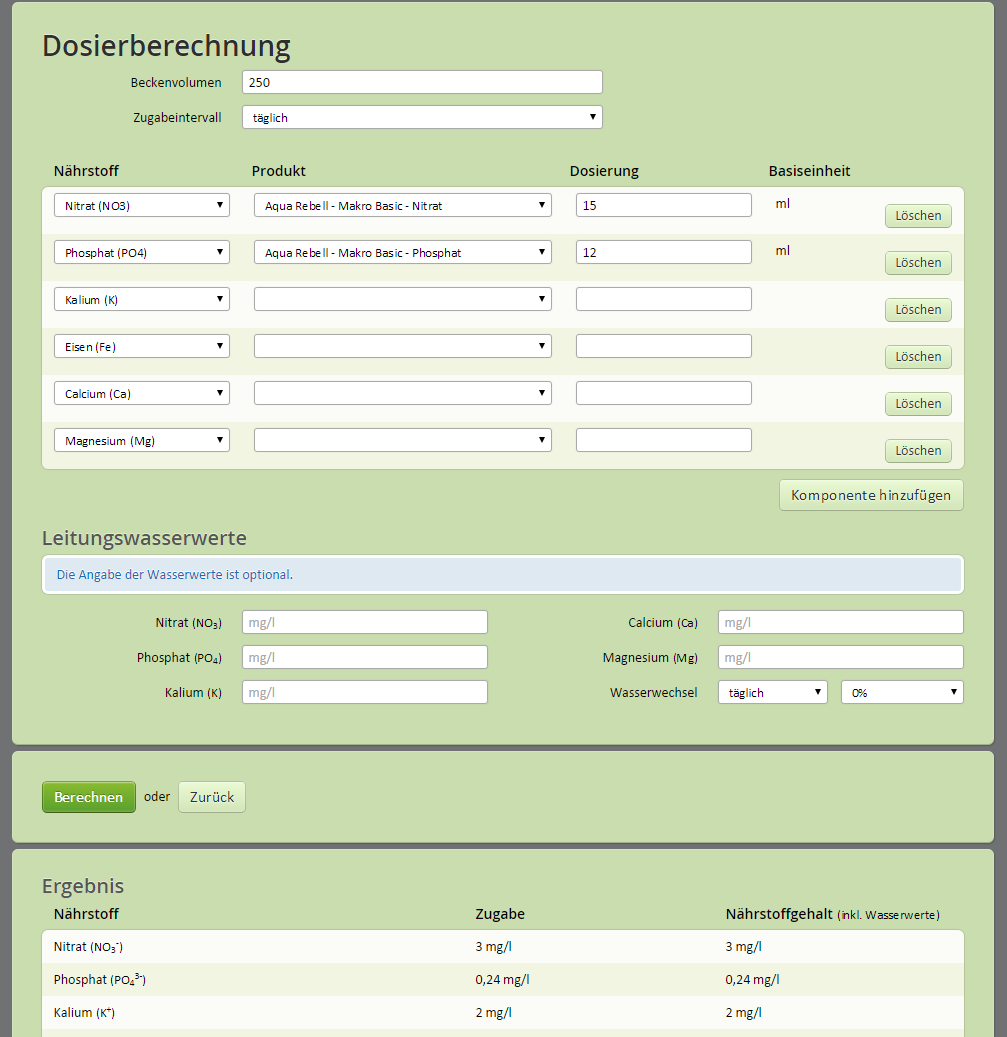Click the Zurück button
This screenshot has height=1037, width=1007.
pyautogui.click(x=212, y=797)
